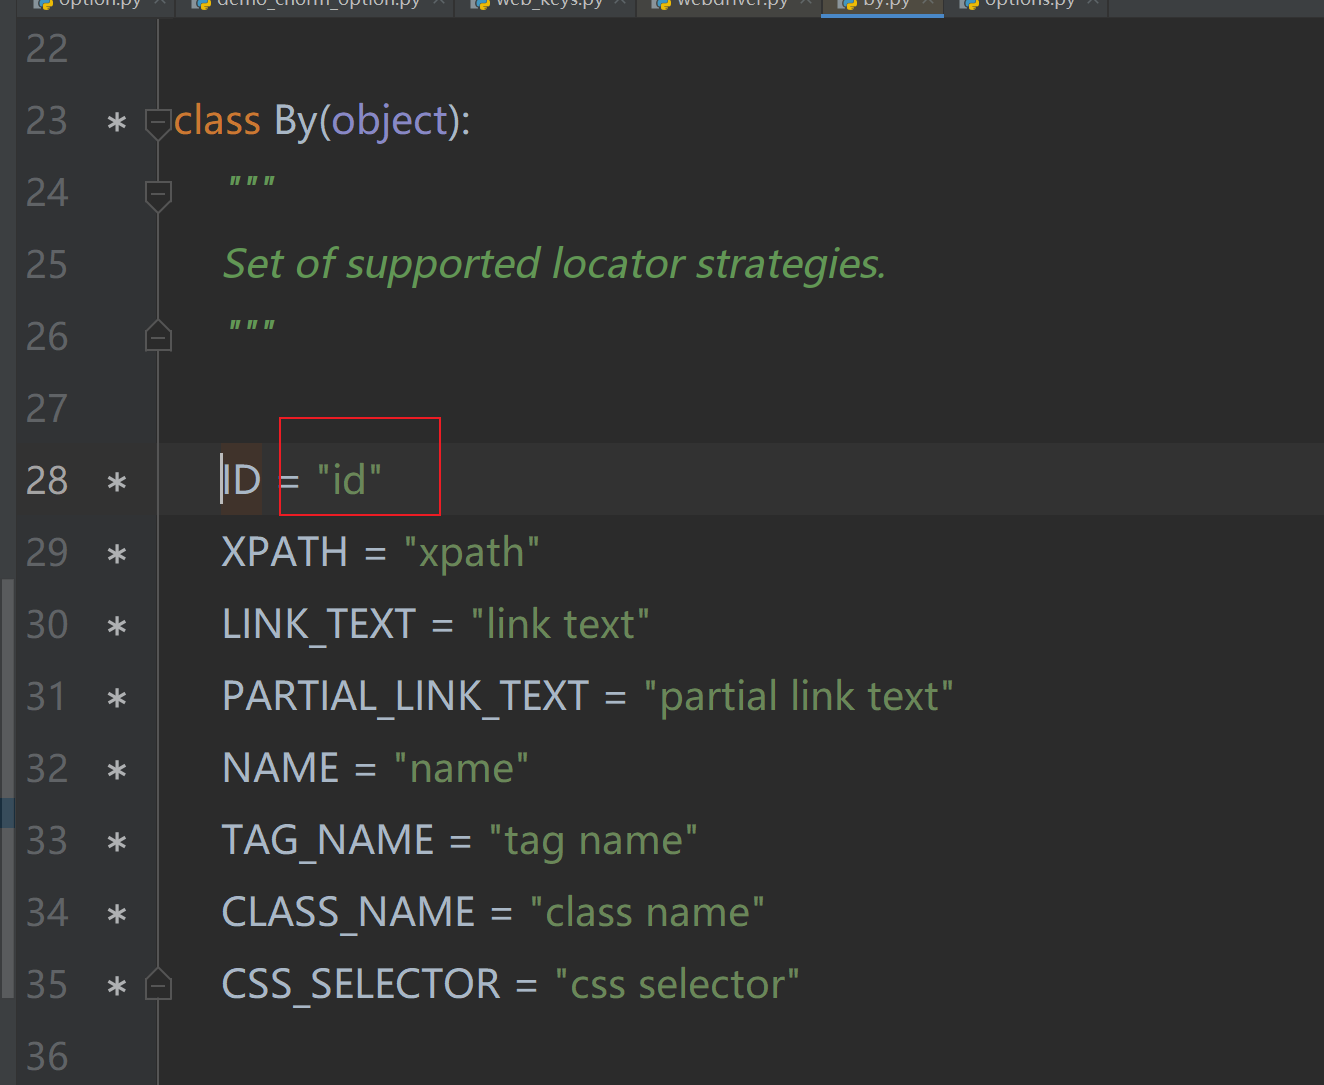Fold the docstring at line 24
Image resolution: width=1324 pixels, height=1085 pixels.
(x=158, y=195)
